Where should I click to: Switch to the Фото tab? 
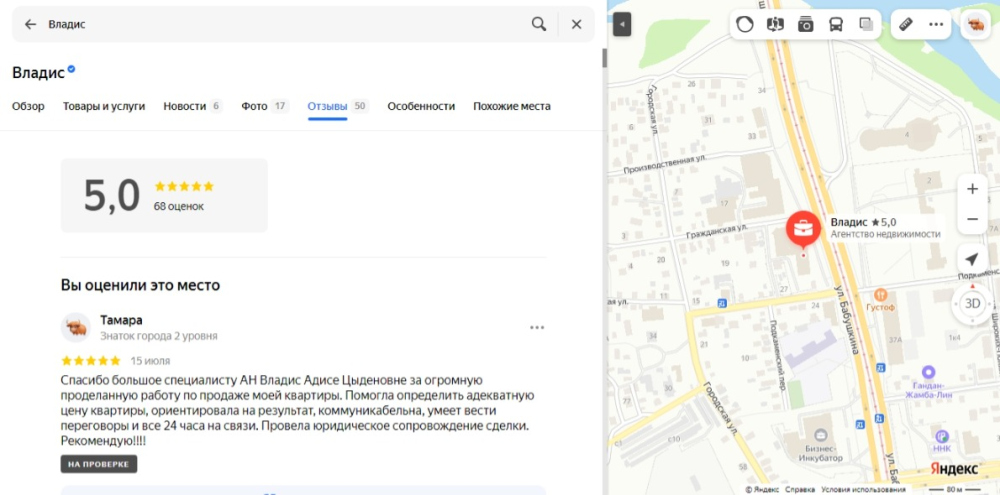tap(265, 107)
